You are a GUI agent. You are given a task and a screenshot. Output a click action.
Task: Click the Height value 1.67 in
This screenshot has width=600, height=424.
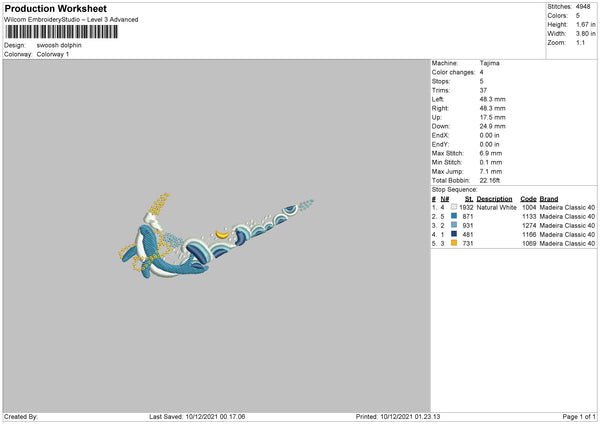coord(585,24)
